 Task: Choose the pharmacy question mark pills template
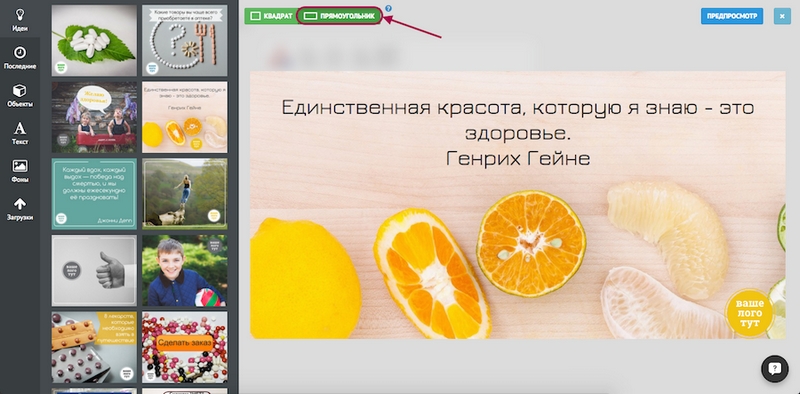185,40
